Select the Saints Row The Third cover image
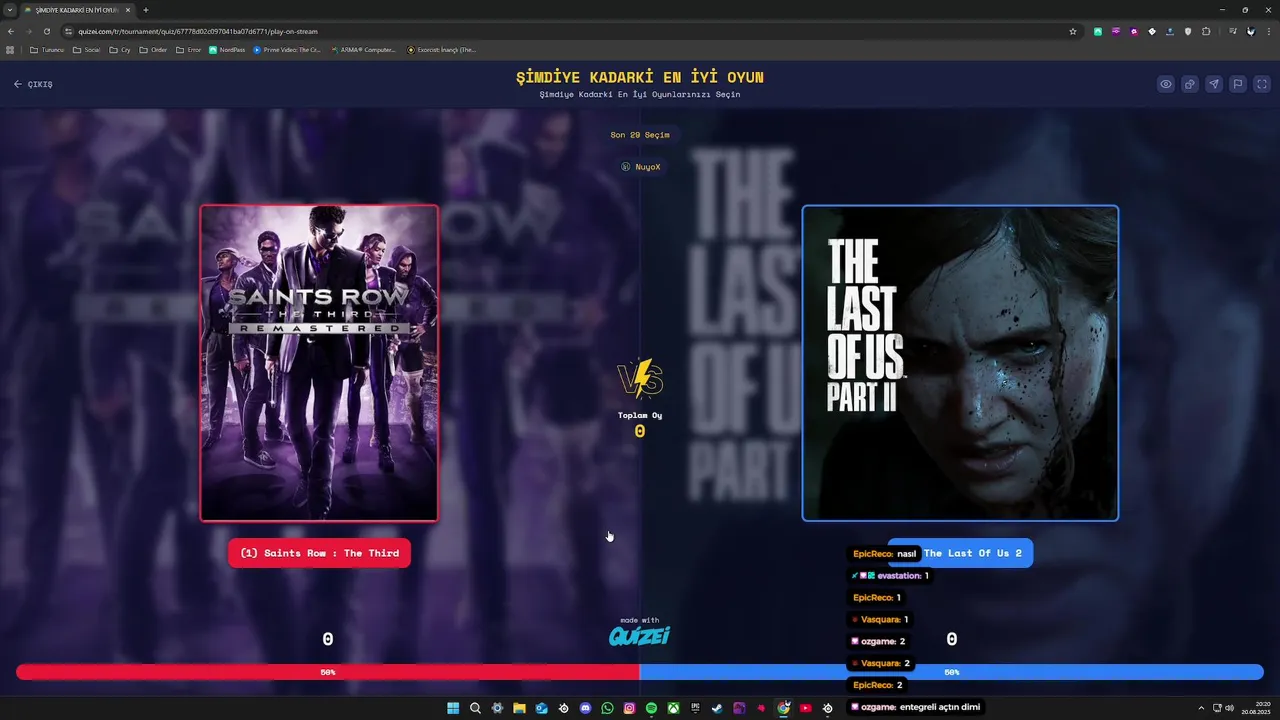This screenshot has height=720, width=1280. [319, 363]
